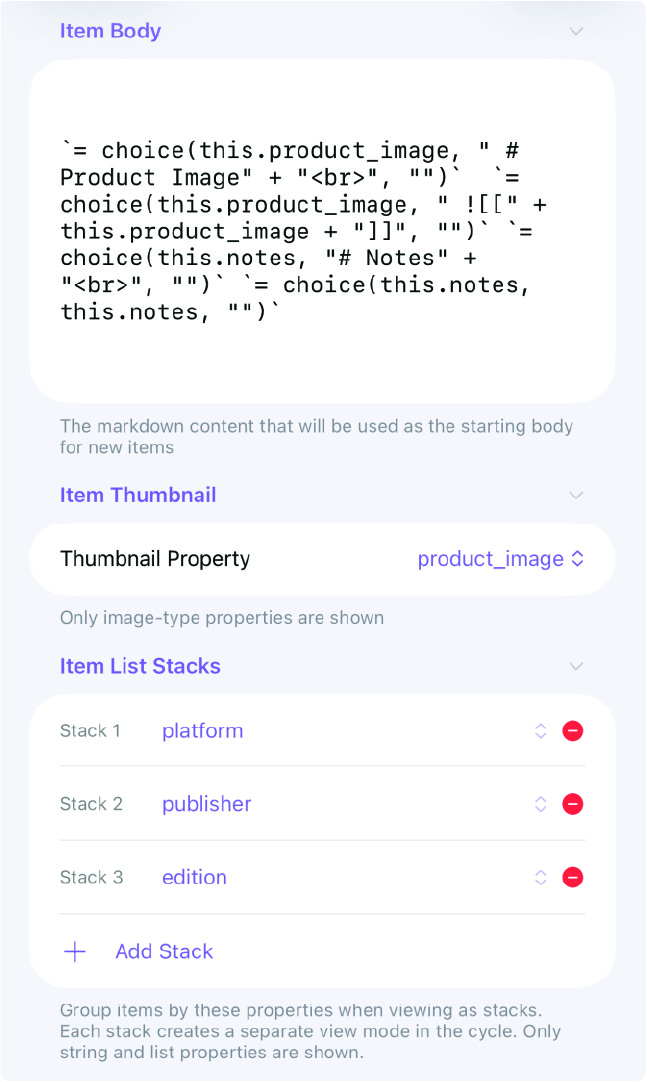Viewport: 647px width, 1082px height.
Task: Click the stepper arrows on the edition selector
Action: click(x=540, y=877)
